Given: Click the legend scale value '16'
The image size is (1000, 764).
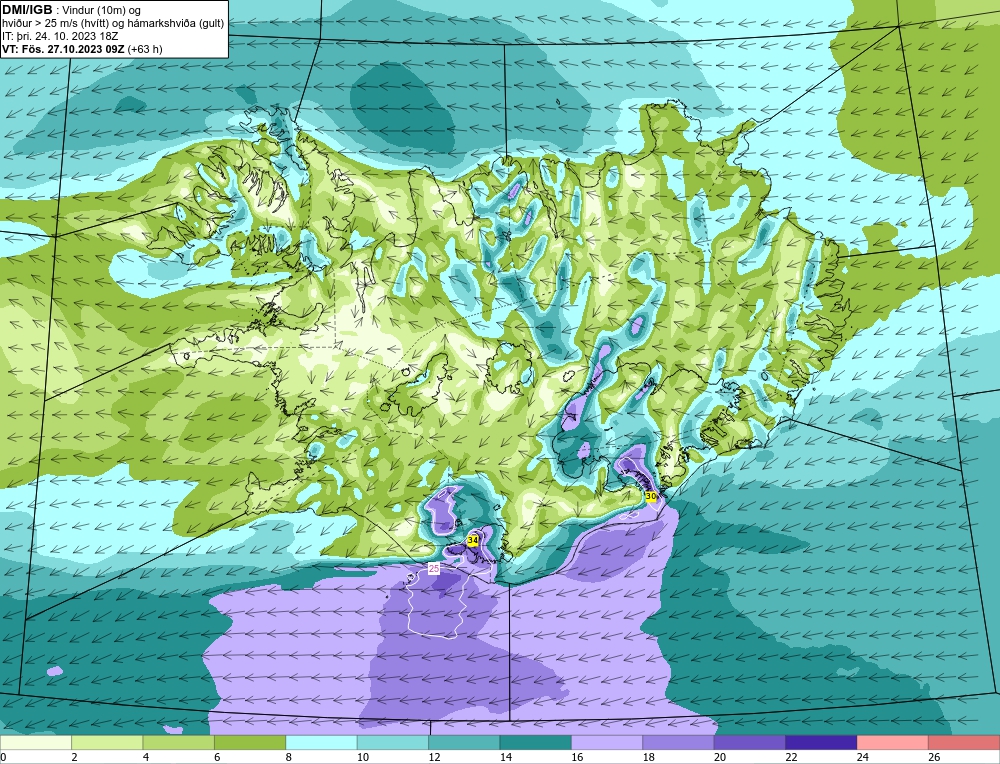Looking at the screenshot, I should 577,757.
